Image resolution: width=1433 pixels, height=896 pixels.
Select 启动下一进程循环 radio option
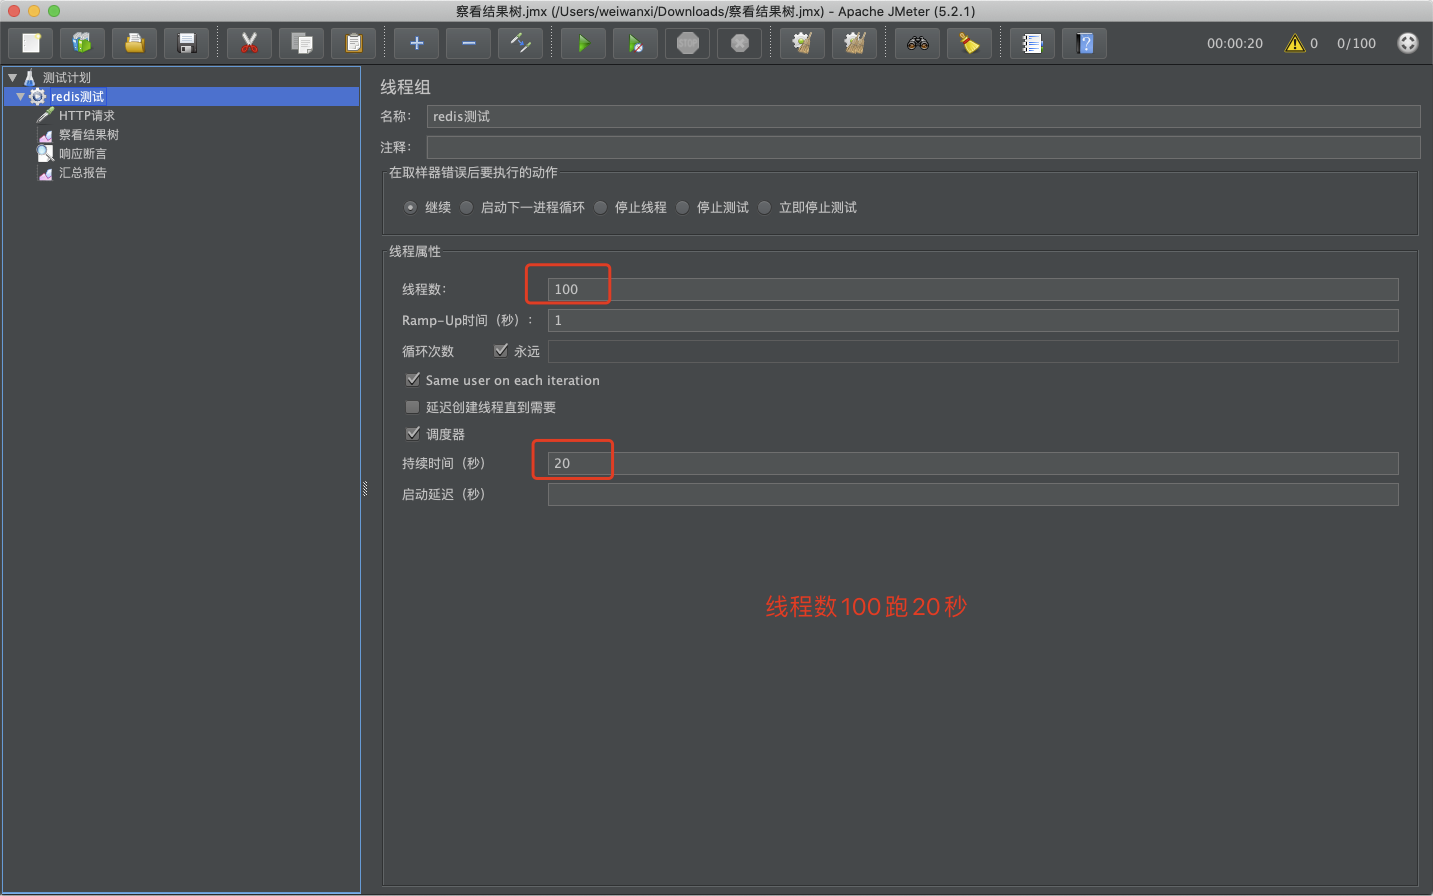pos(466,207)
